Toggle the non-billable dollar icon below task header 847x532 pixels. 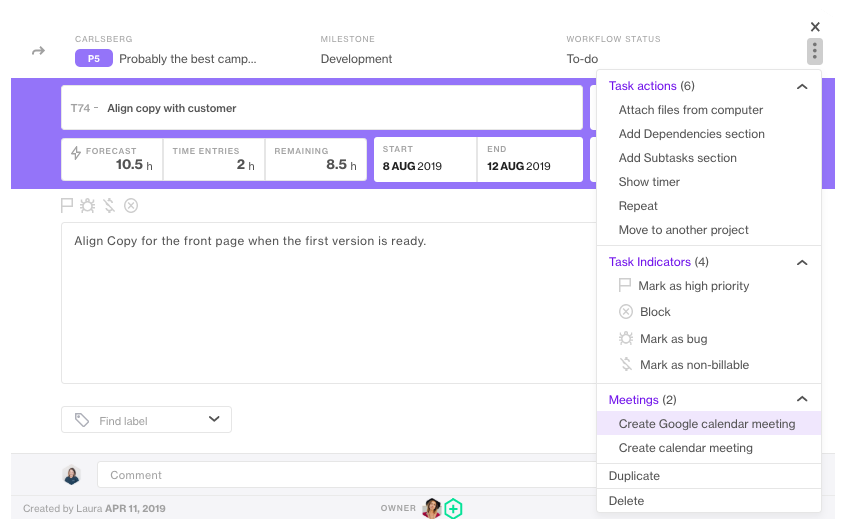[x=109, y=206]
